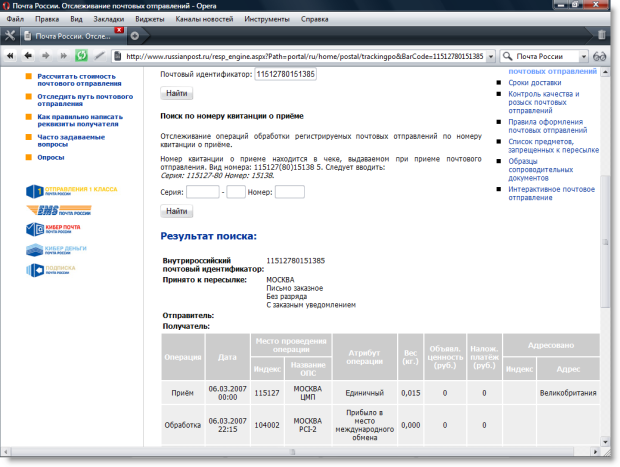Click the Обработка operation cell
The image size is (620, 467).
[x=183, y=425]
